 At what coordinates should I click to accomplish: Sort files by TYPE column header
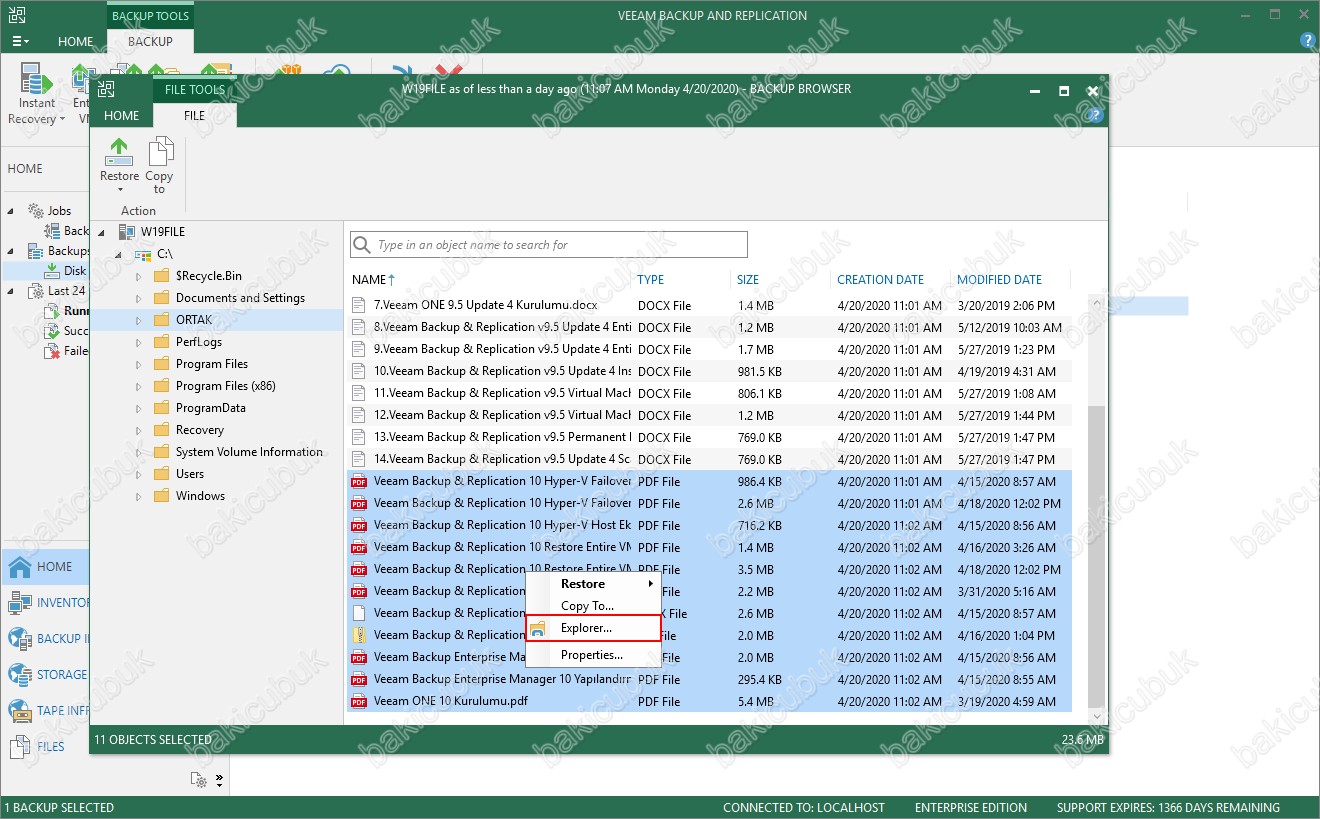click(651, 280)
